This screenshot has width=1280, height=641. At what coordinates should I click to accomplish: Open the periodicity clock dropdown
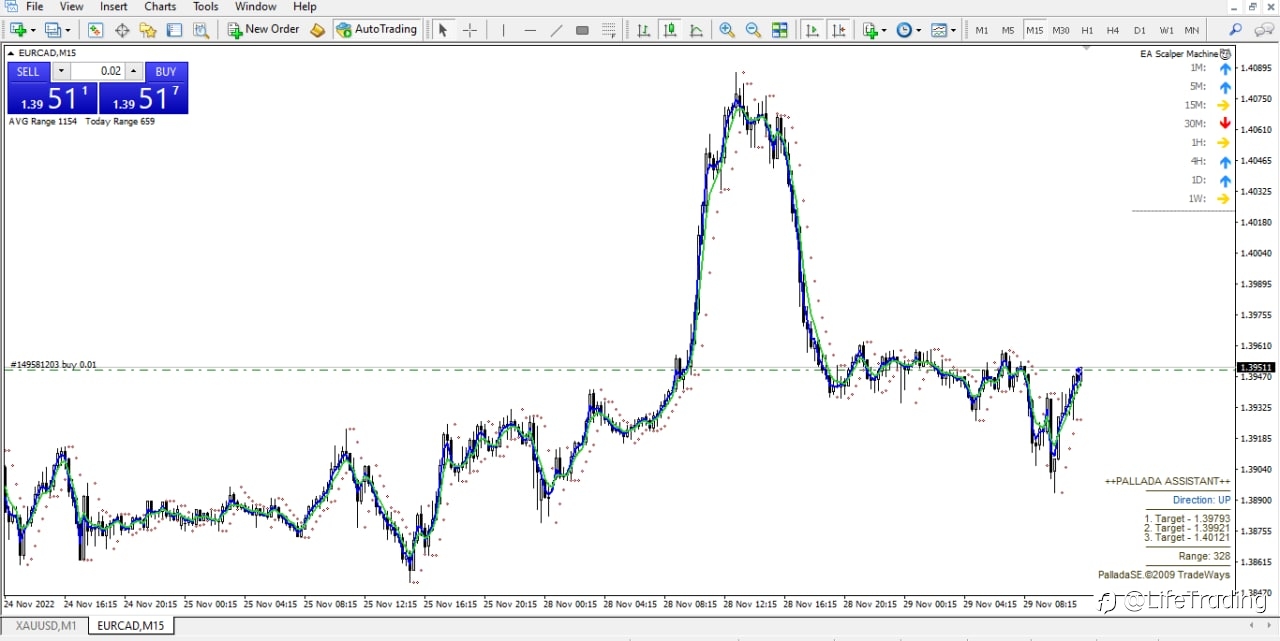click(909, 30)
